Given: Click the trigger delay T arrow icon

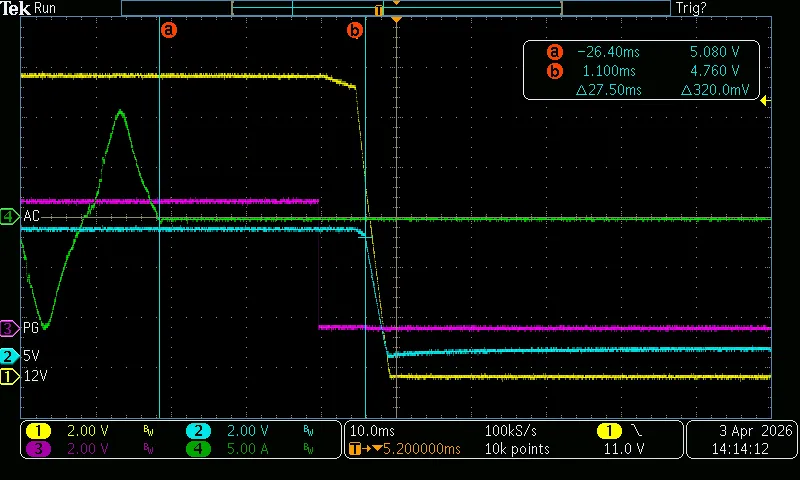Looking at the screenshot, I should tap(365, 449).
